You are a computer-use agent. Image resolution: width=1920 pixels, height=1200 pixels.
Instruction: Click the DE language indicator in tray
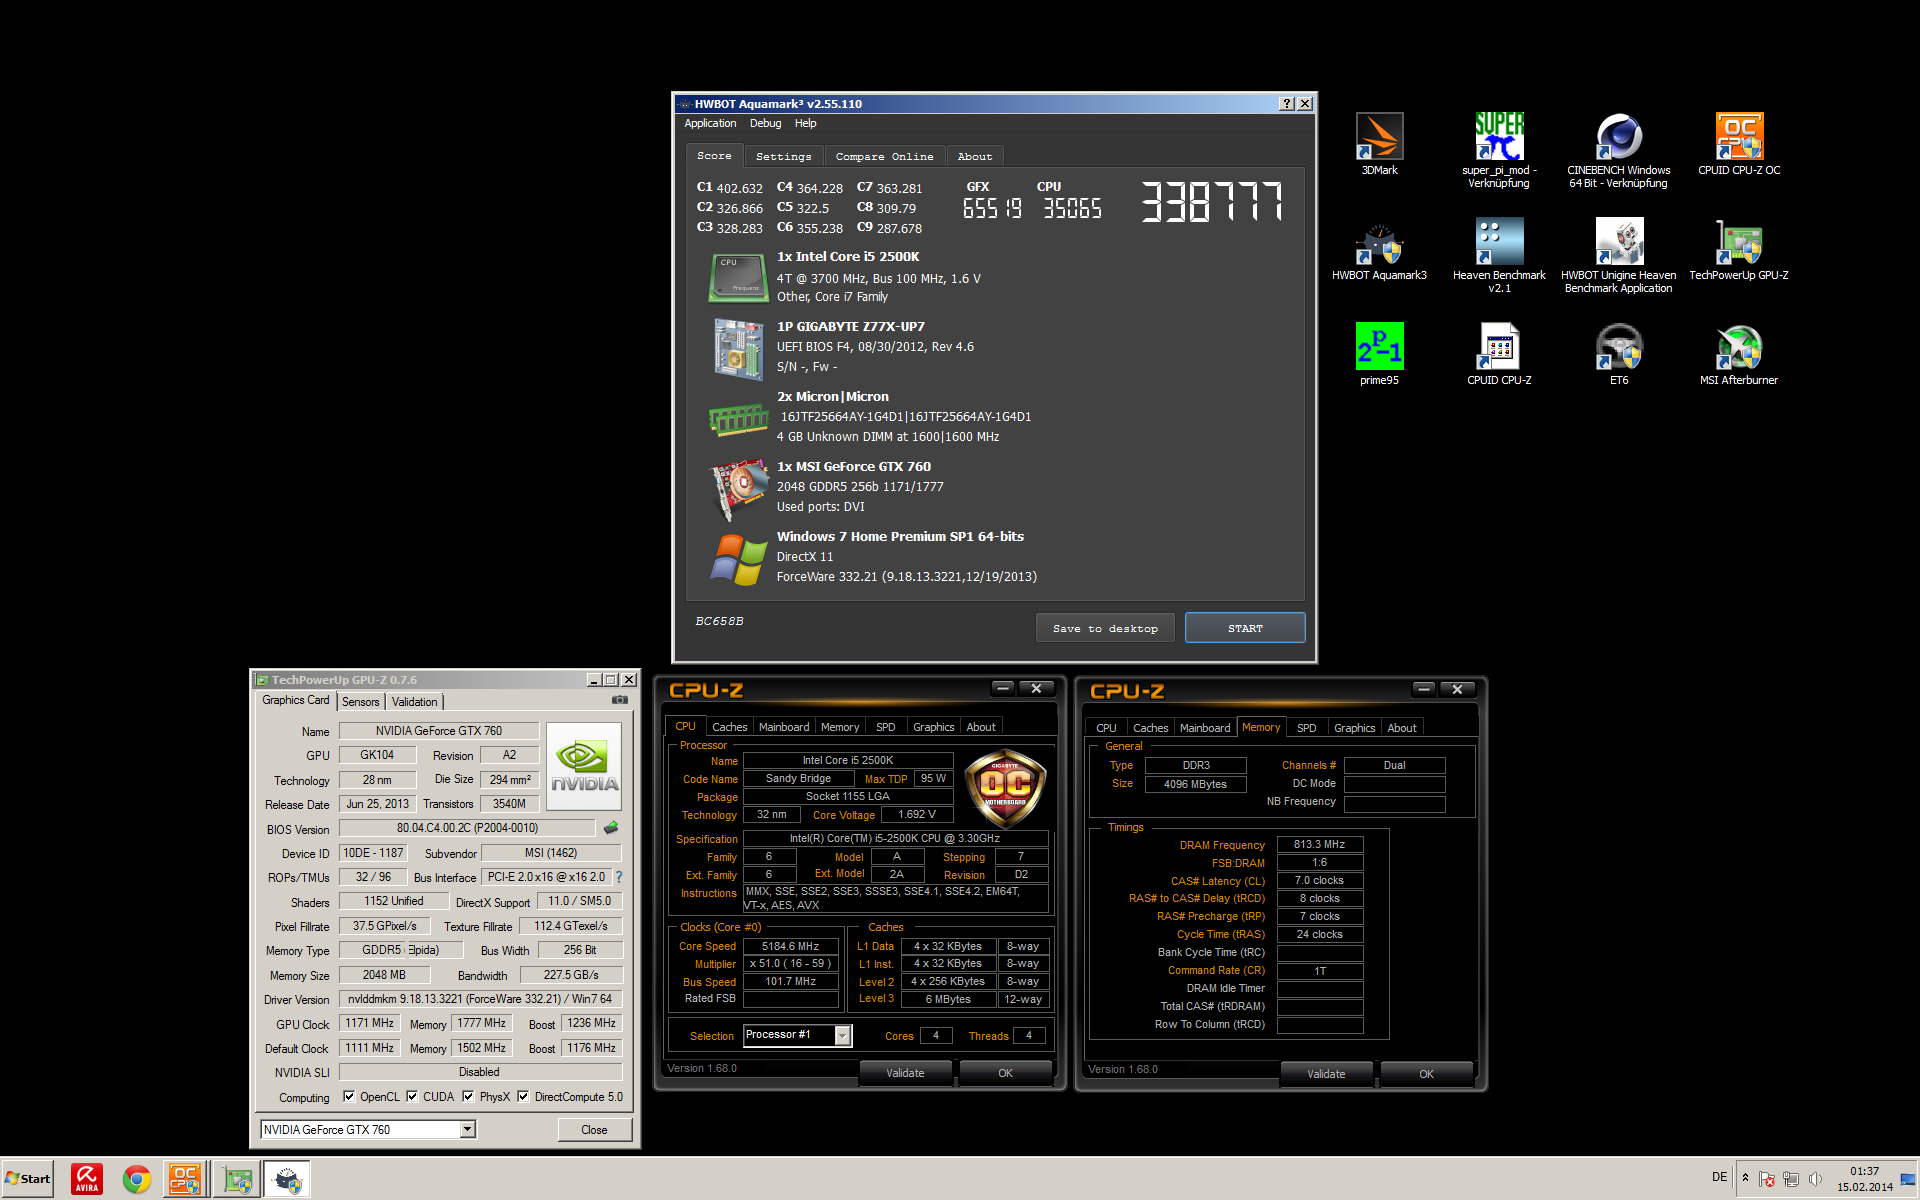(1719, 1177)
